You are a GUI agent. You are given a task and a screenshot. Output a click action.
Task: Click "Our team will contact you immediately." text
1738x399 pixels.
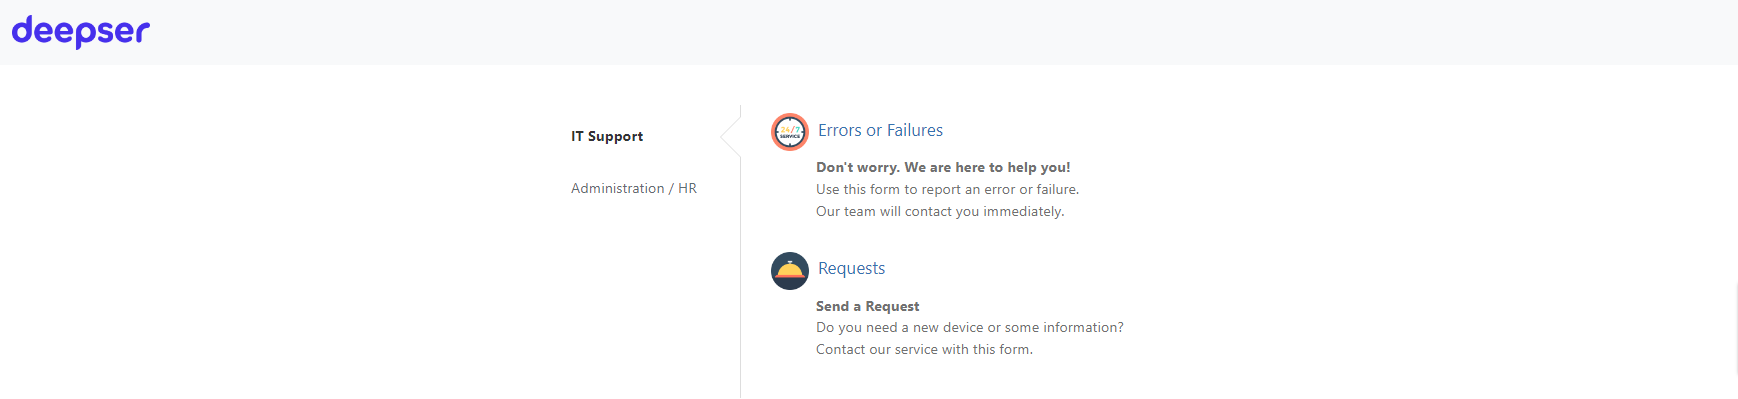click(x=940, y=211)
